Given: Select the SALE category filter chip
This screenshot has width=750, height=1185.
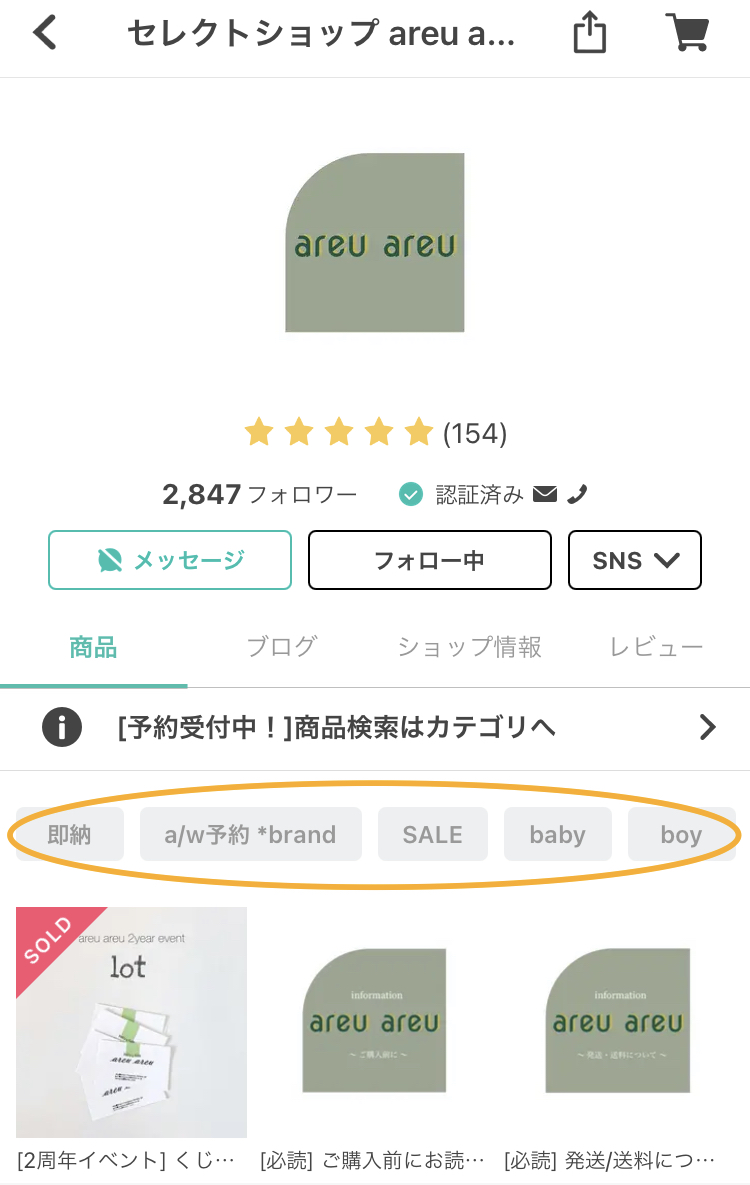Looking at the screenshot, I should pyautogui.click(x=432, y=834).
